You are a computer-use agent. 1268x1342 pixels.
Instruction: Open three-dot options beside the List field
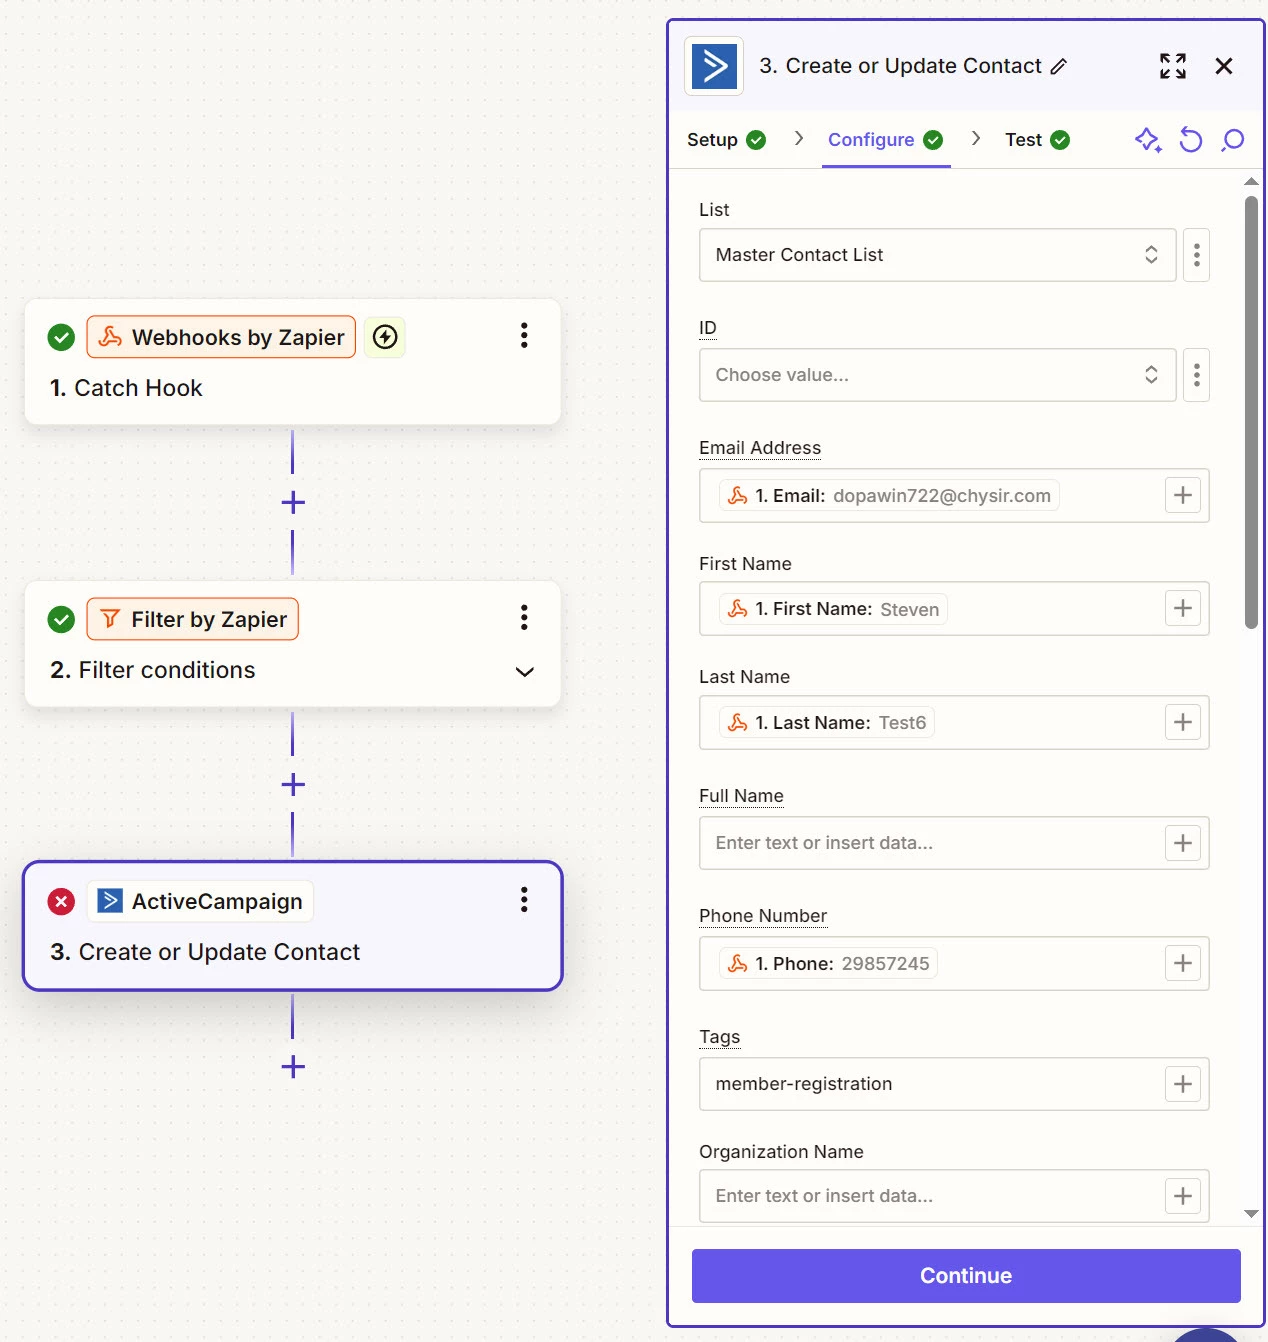(1196, 255)
